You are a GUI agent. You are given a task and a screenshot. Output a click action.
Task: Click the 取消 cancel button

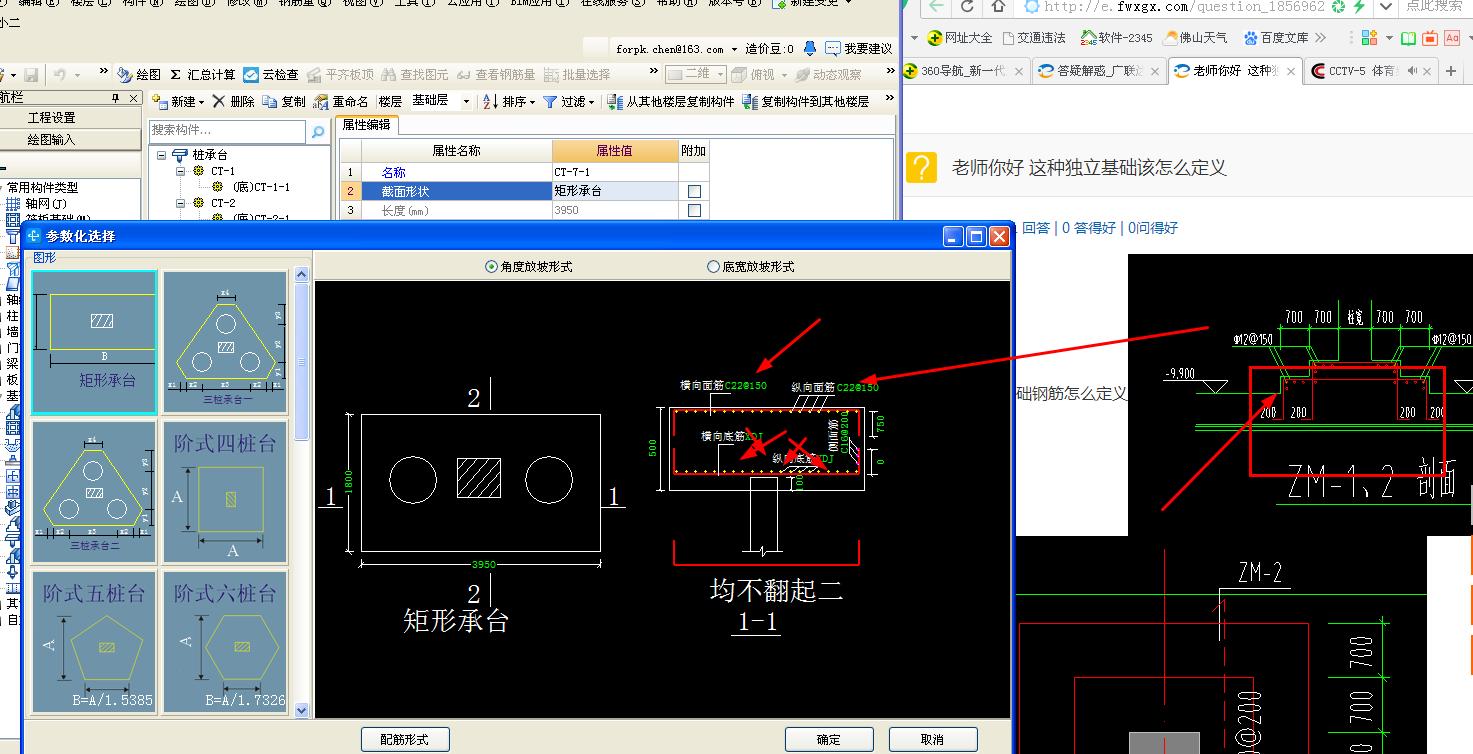tap(933, 739)
